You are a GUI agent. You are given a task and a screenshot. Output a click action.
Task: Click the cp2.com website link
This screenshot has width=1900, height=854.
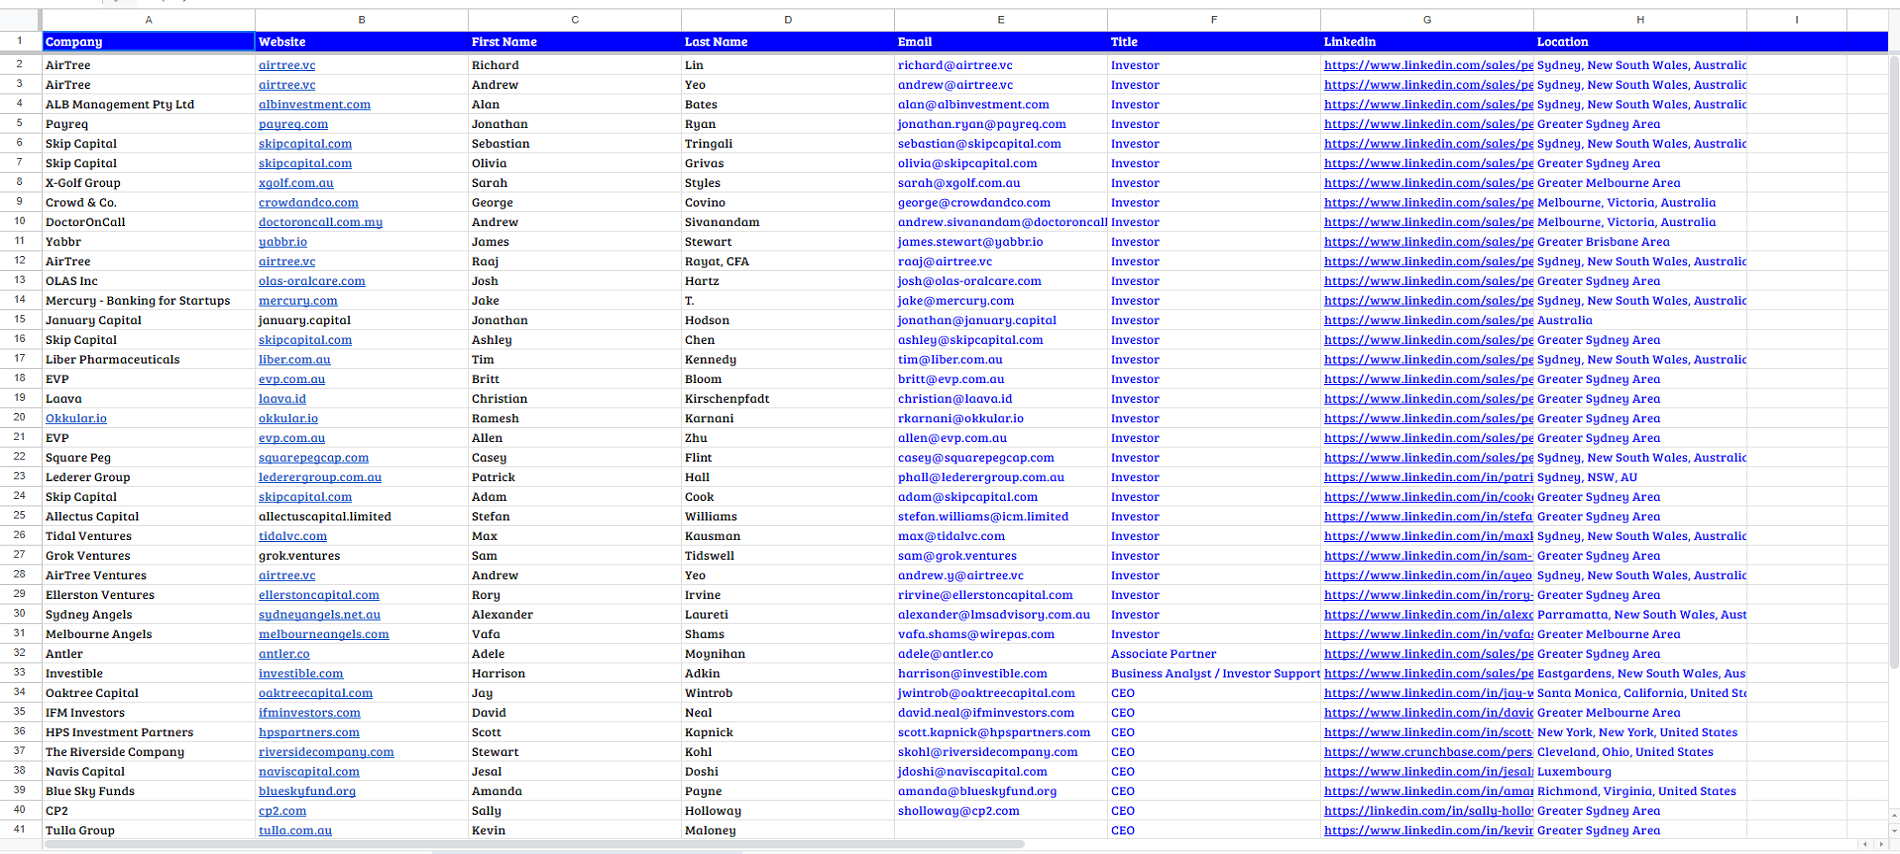coord(282,811)
